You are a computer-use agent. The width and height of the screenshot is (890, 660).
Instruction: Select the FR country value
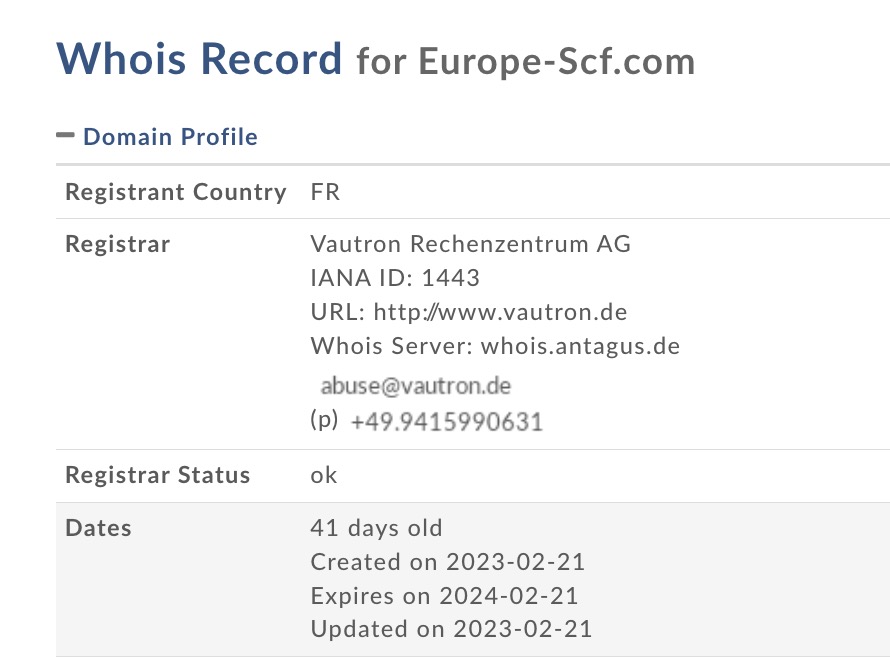(325, 192)
